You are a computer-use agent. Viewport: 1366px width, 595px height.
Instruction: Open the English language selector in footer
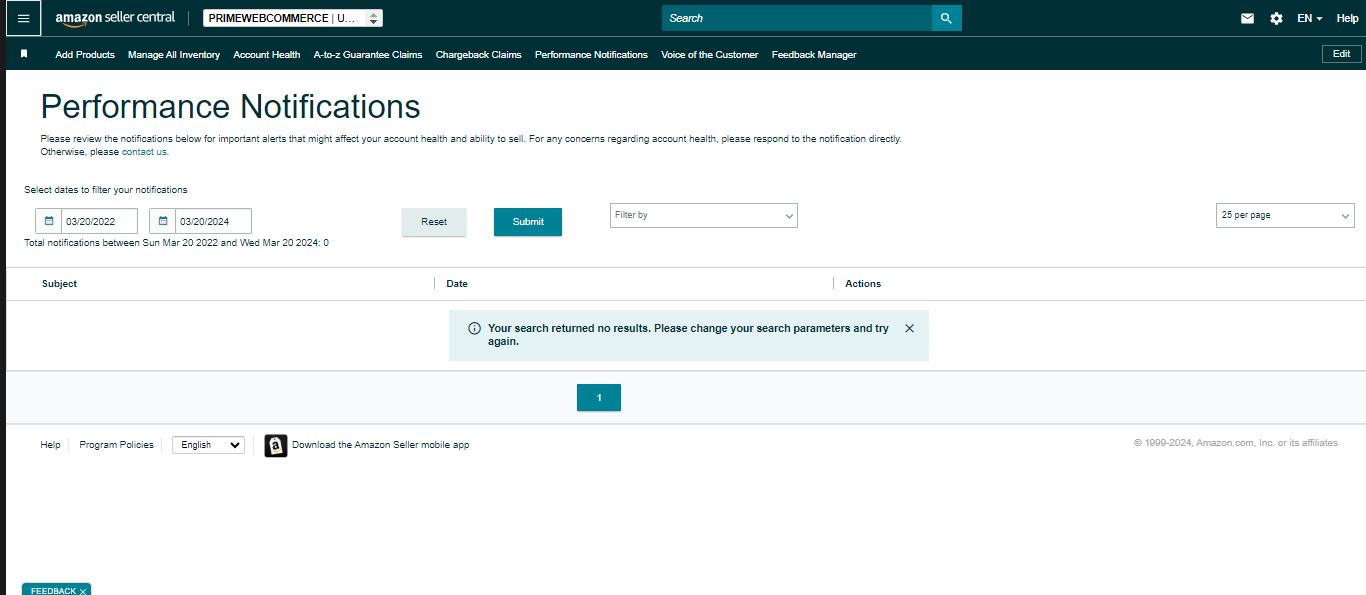tap(208, 445)
